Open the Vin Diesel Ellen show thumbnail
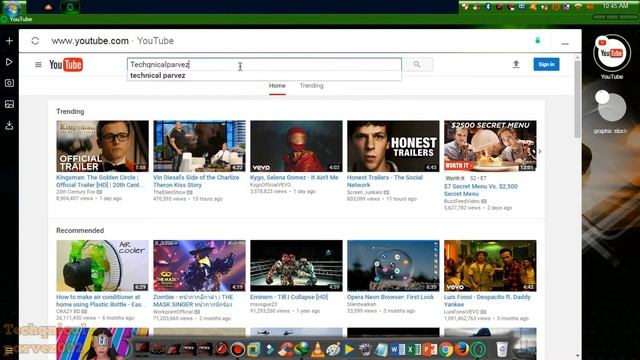 click(200, 146)
